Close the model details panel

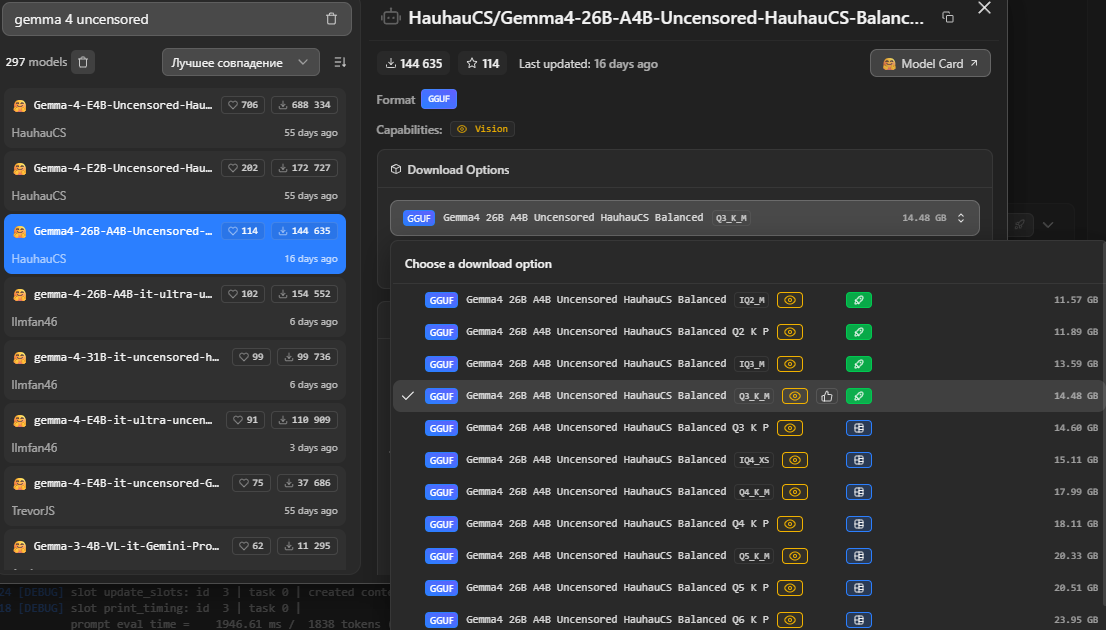(984, 8)
